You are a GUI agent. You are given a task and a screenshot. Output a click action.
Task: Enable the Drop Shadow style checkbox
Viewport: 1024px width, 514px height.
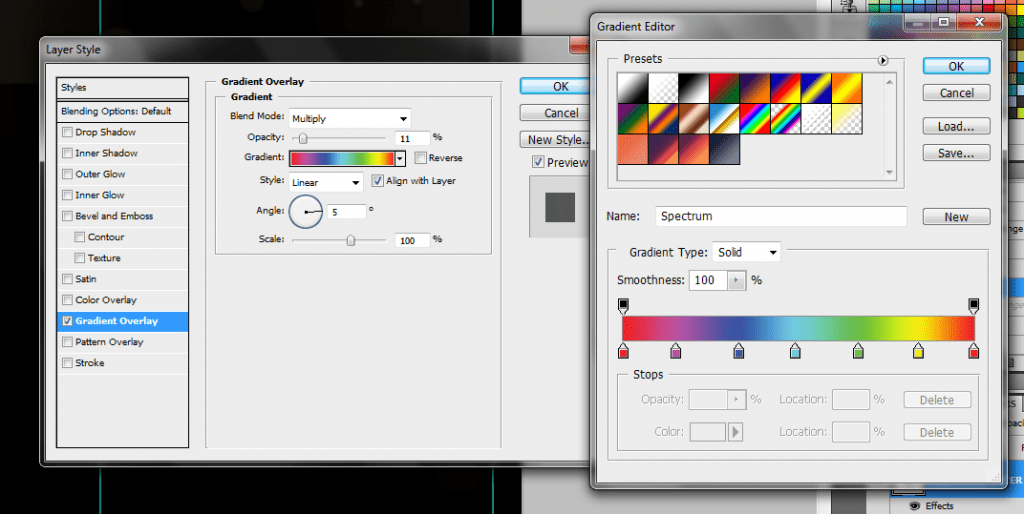pyautogui.click(x=67, y=132)
